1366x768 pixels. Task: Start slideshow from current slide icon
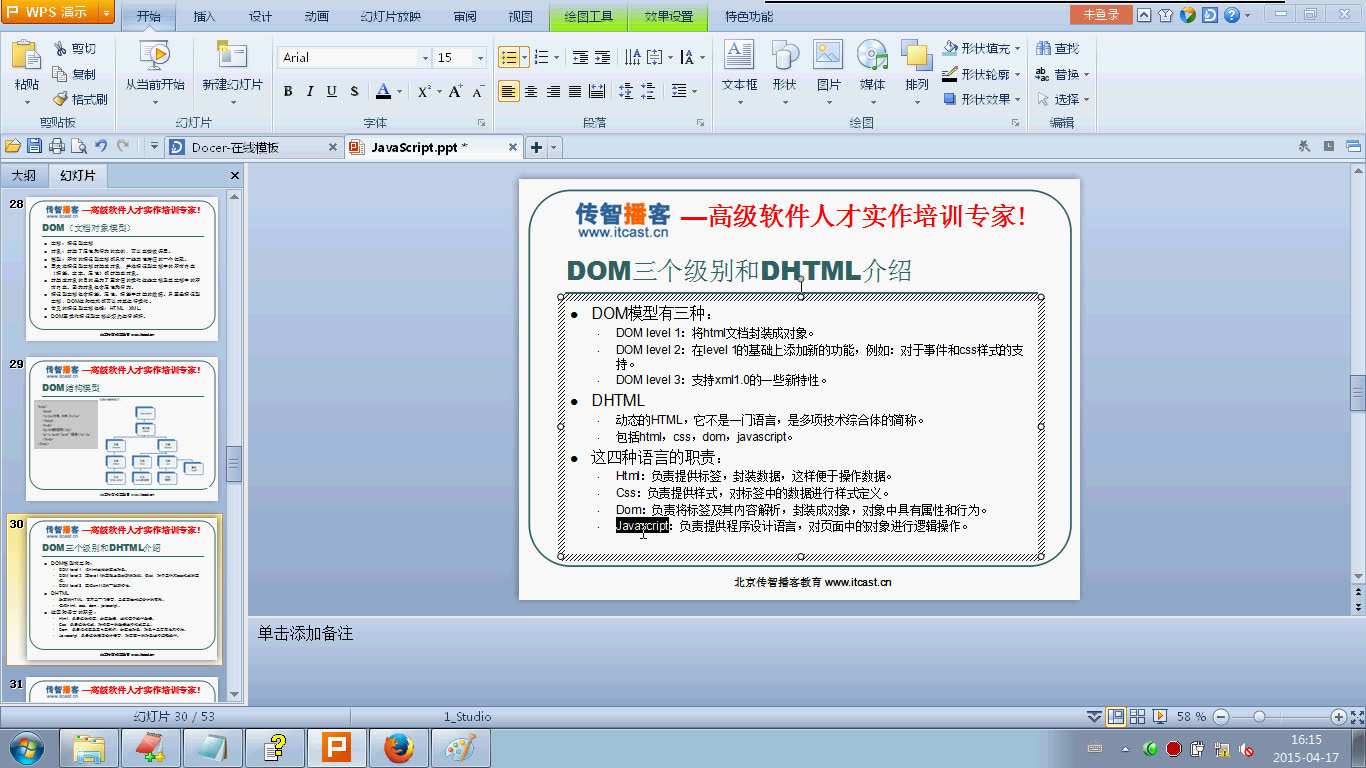(x=154, y=57)
